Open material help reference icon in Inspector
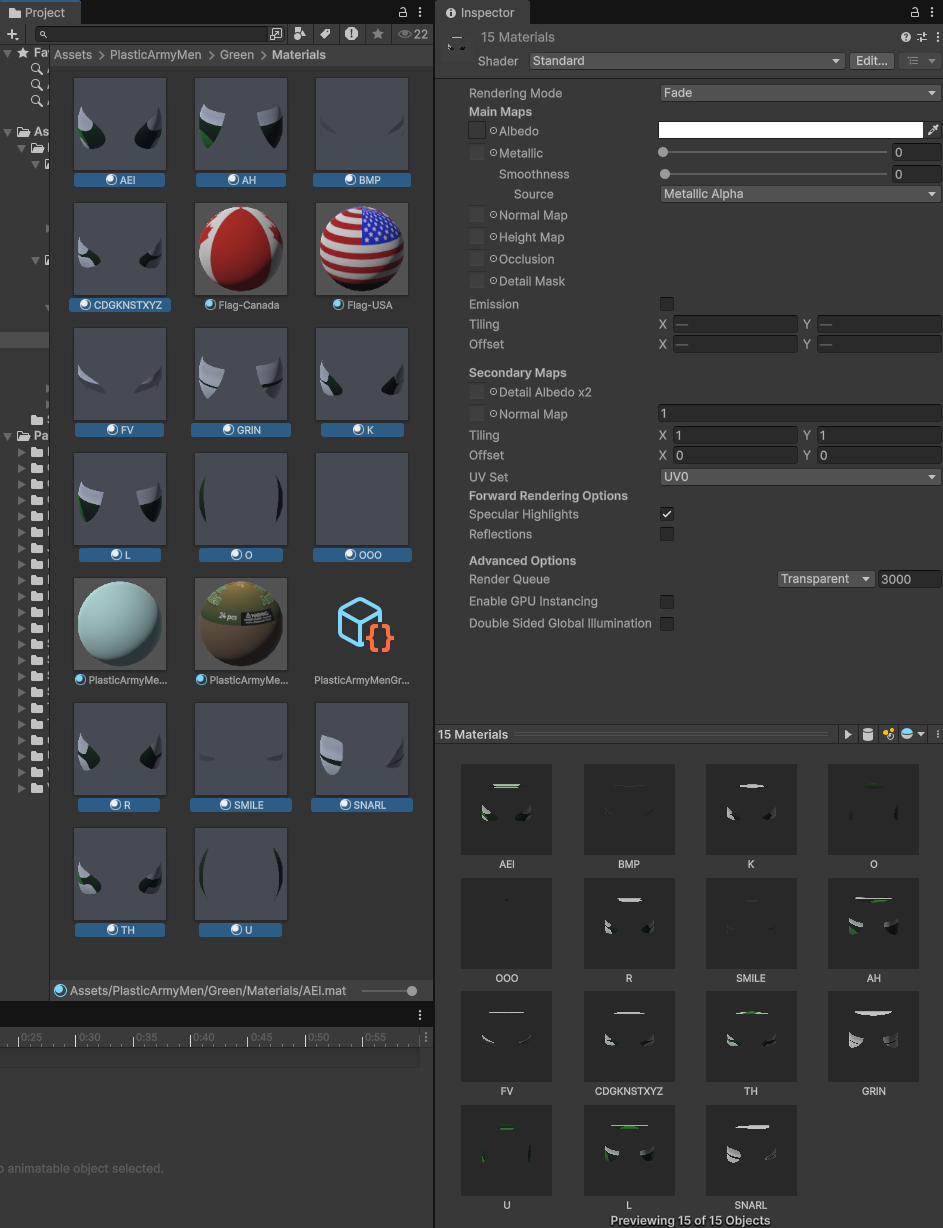Image resolution: width=943 pixels, height=1228 pixels. [906, 37]
